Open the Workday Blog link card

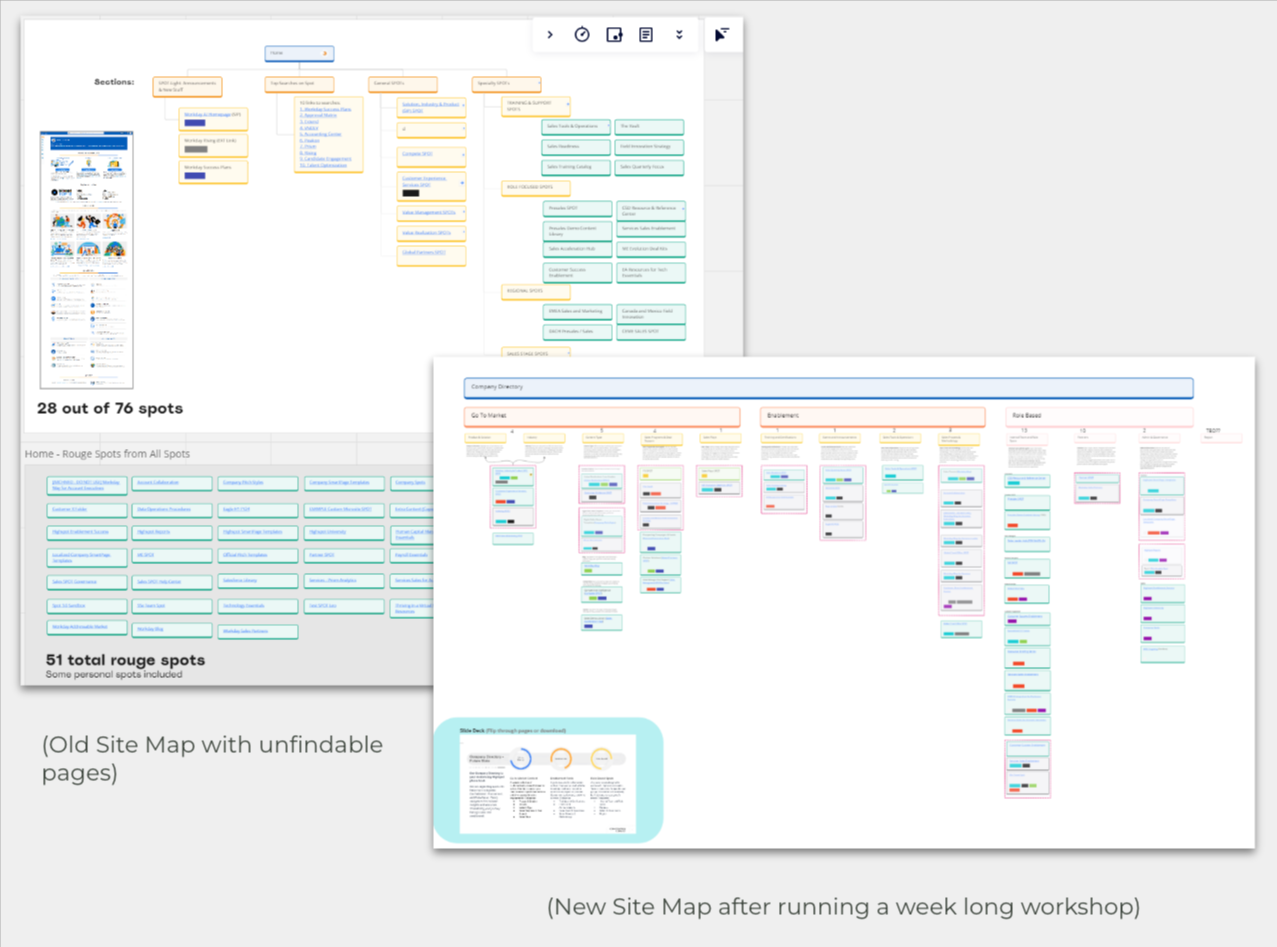tap(172, 630)
